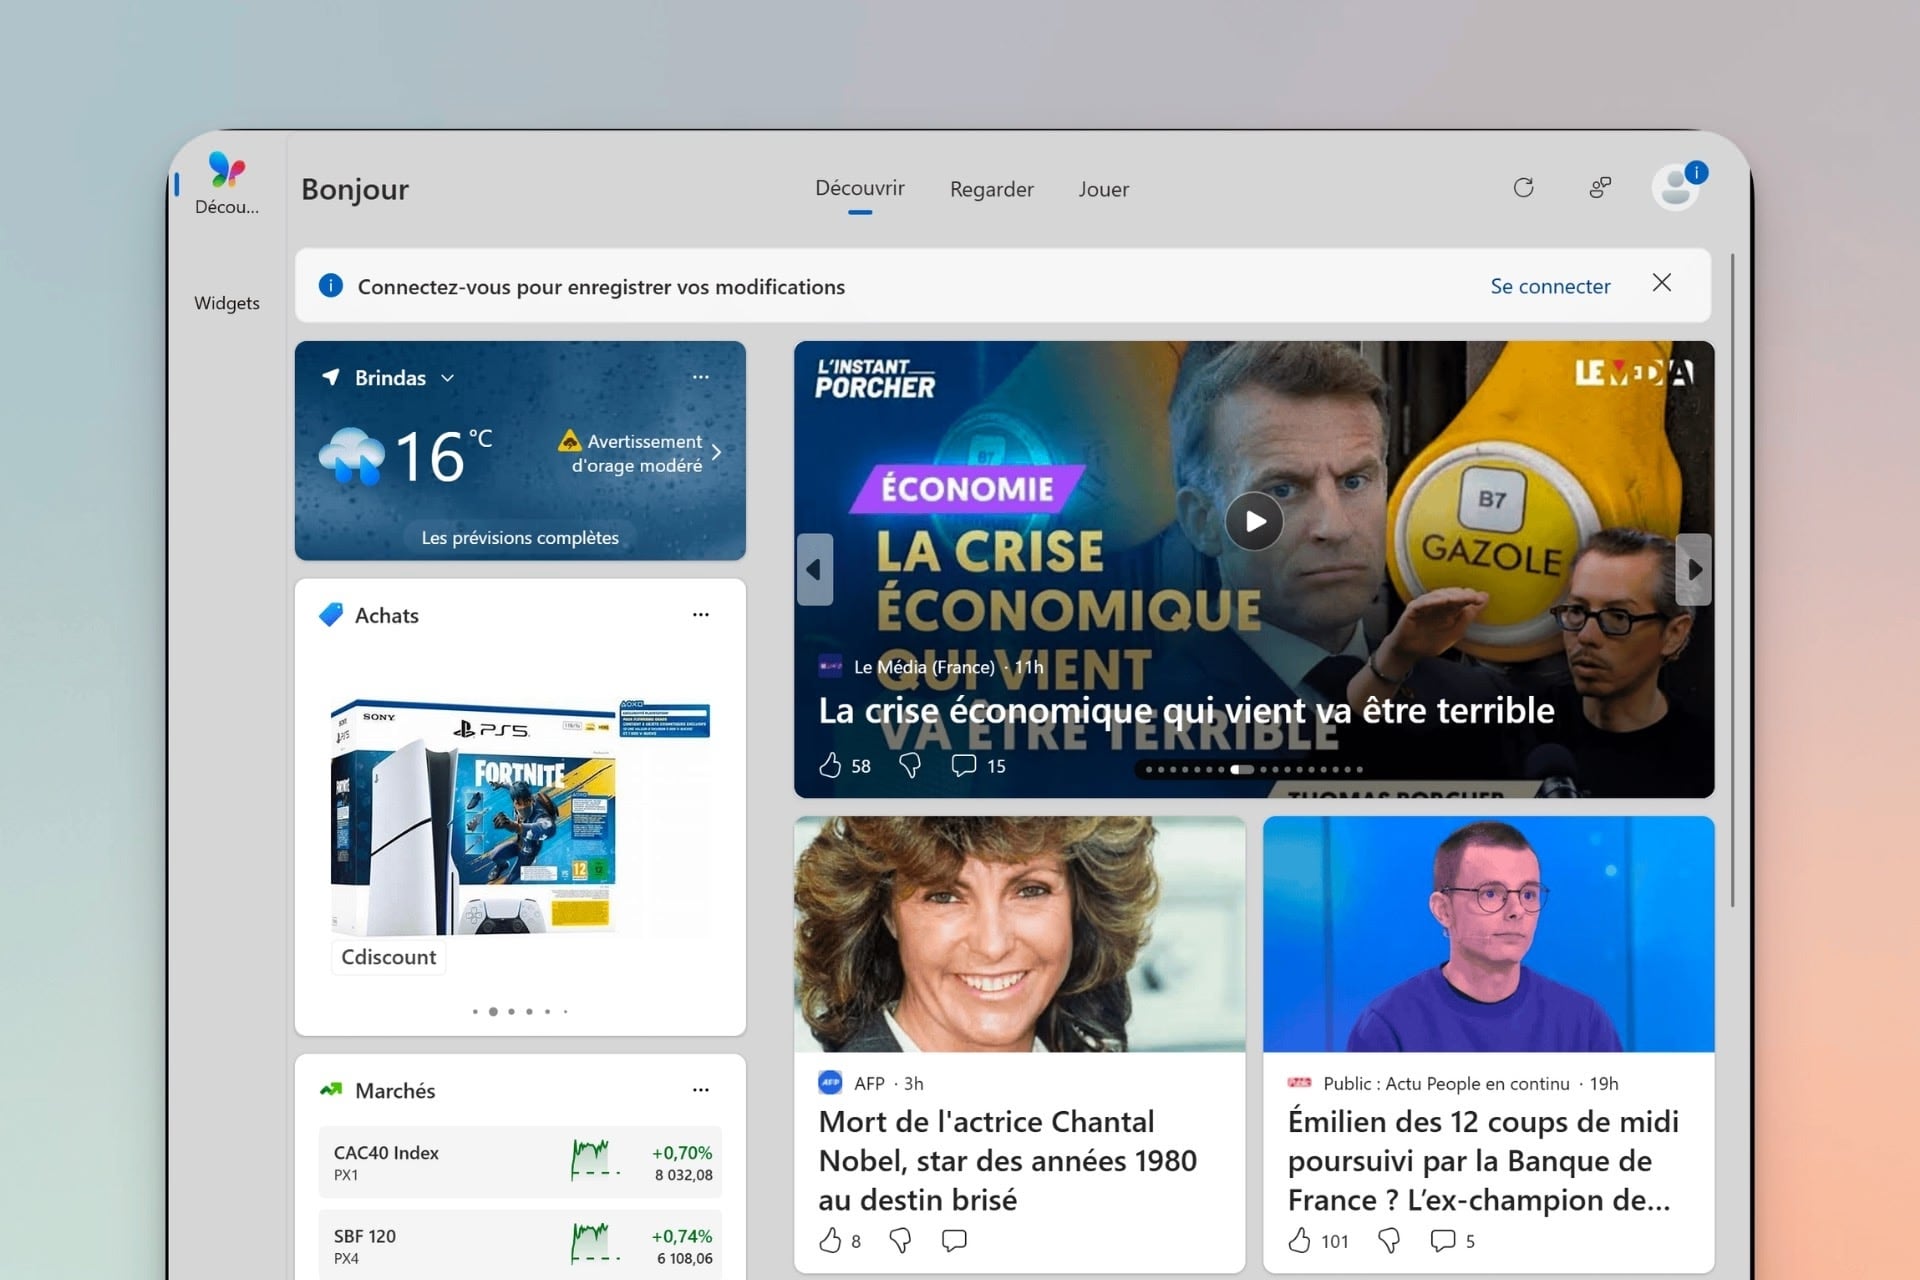This screenshot has width=1920, height=1280.
Task: Open the weather widget more options
Action: [700, 377]
